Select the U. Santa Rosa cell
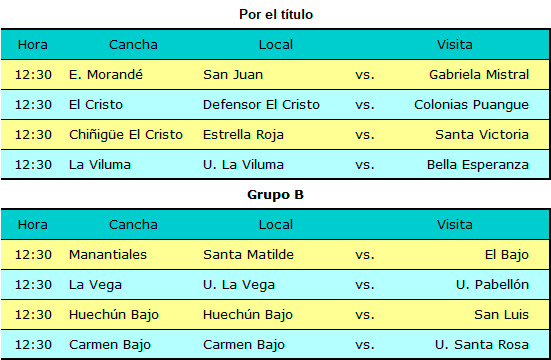Image resolution: width=551 pixels, height=360 pixels. point(482,345)
